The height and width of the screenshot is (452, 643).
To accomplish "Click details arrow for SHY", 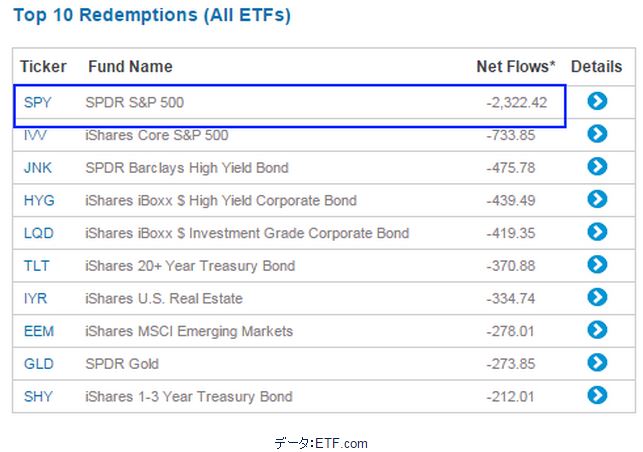I will click(x=597, y=395).
